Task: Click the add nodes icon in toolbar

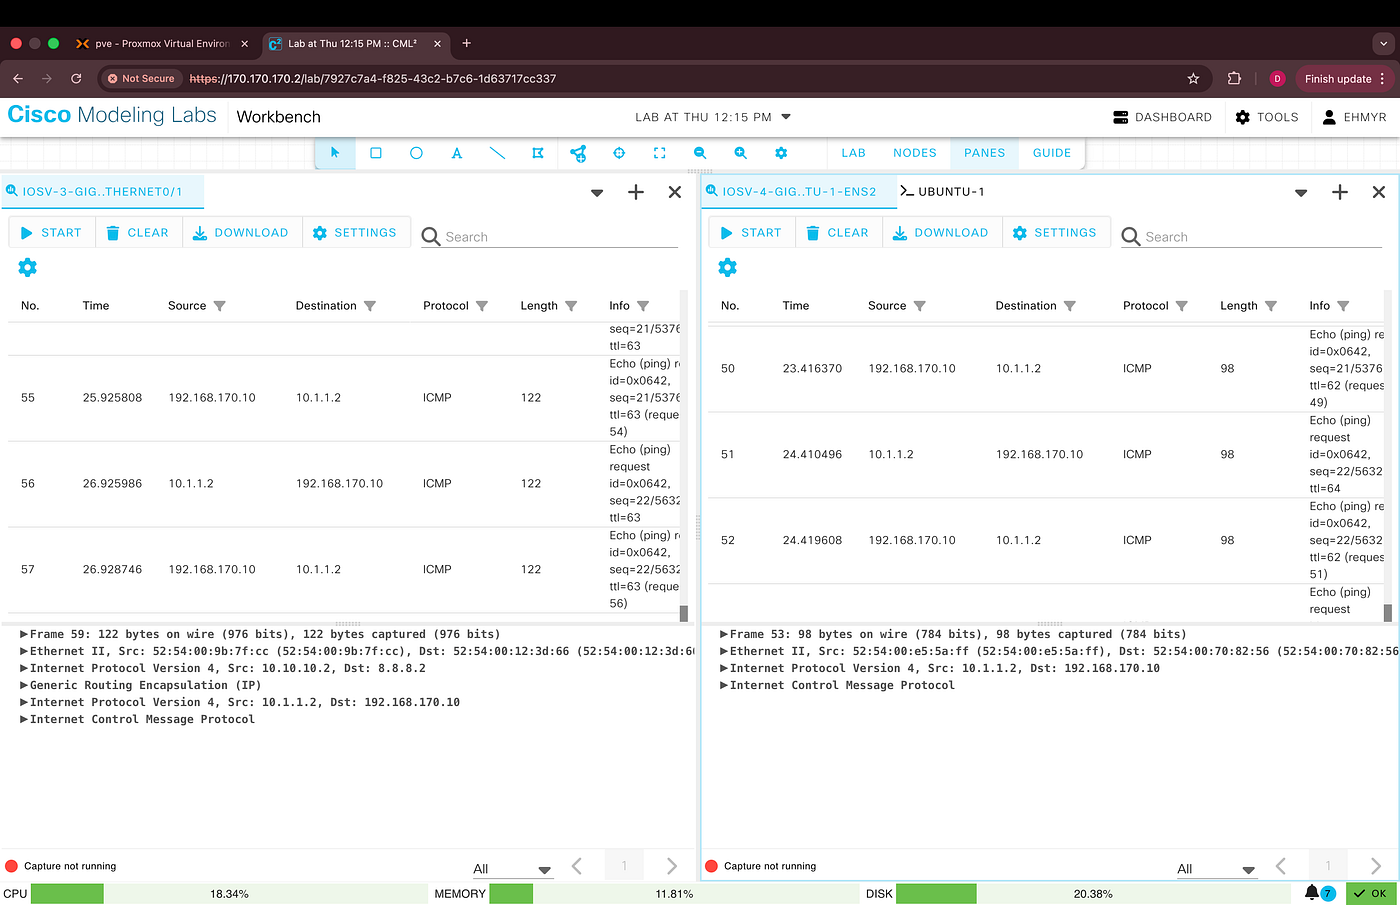Action: [x=578, y=153]
